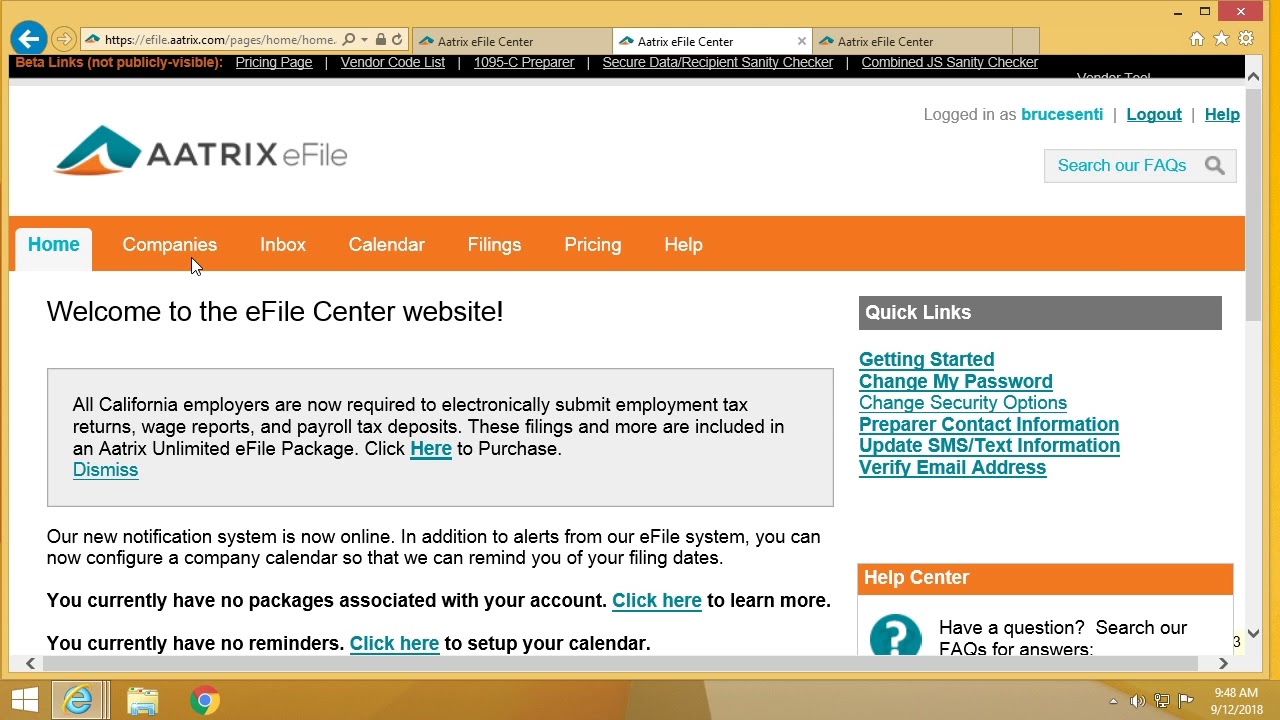The image size is (1280, 720).
Task: Open the Change My Password link
Action: [x=956, y=382]
